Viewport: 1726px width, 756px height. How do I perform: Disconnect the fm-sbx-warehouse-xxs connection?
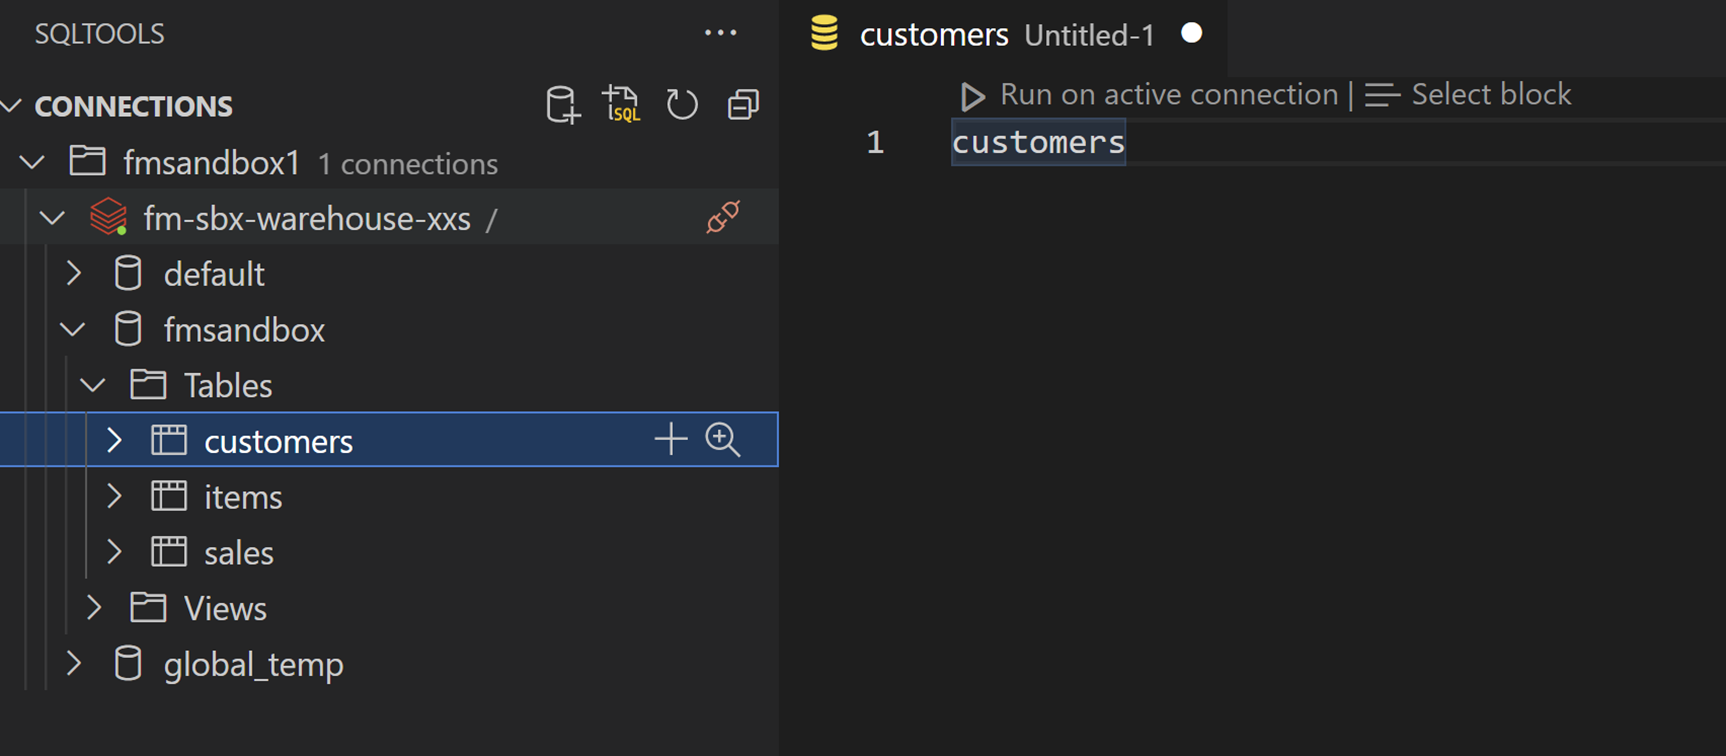tap(723, 217)
